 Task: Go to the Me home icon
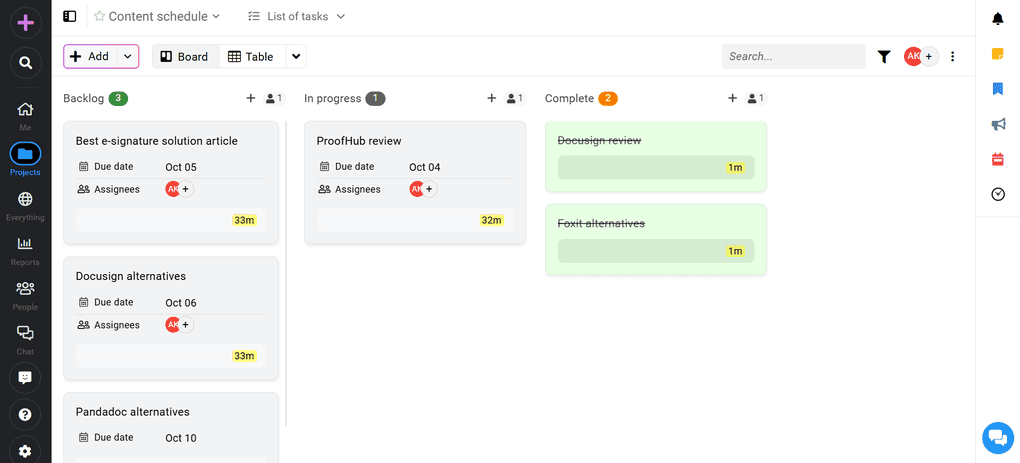25,109
